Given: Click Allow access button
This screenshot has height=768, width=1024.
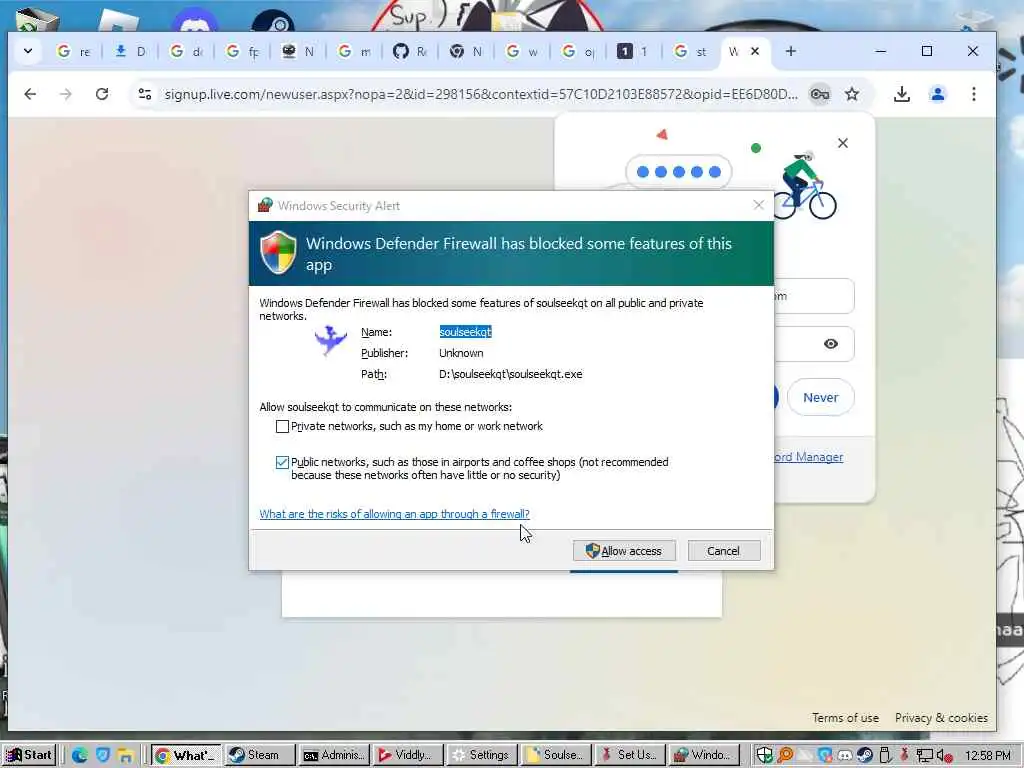Looking at the screenshot, I should pyautogui.click(x=624, y=551).
